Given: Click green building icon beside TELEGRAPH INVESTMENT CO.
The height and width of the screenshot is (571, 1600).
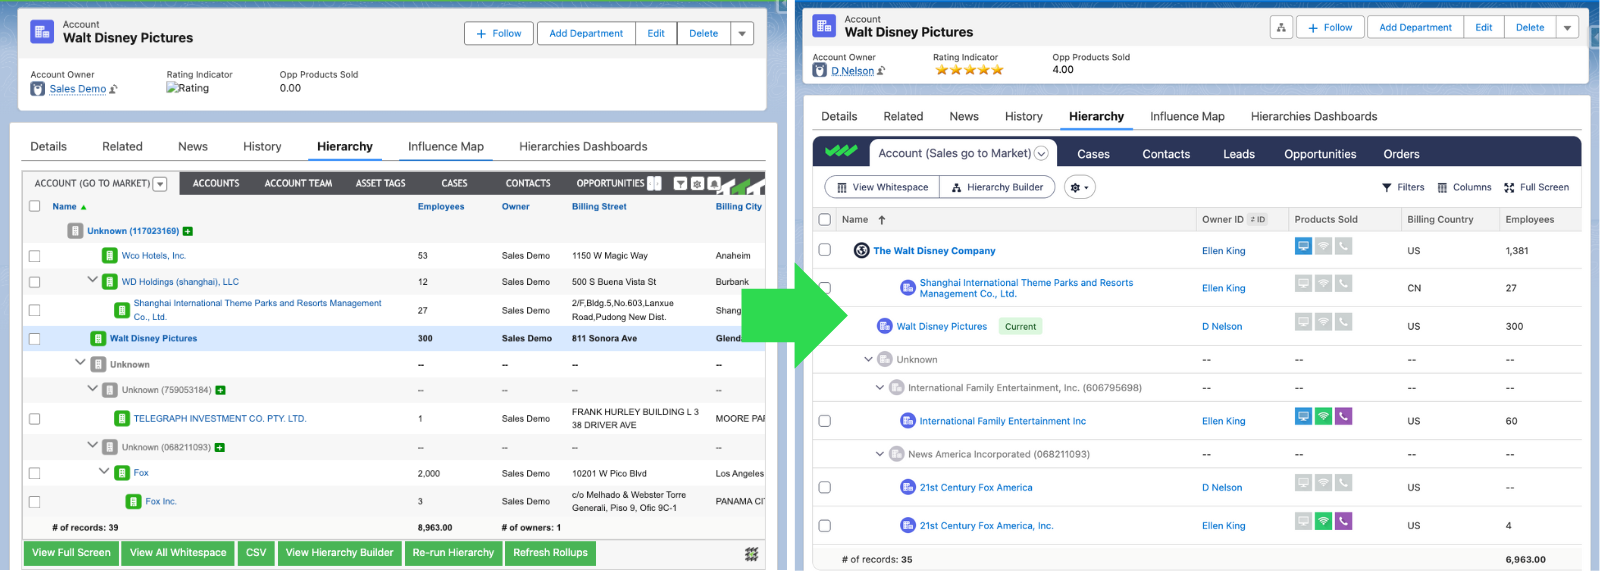Looking at the screenshot, I should click(122, 418).
